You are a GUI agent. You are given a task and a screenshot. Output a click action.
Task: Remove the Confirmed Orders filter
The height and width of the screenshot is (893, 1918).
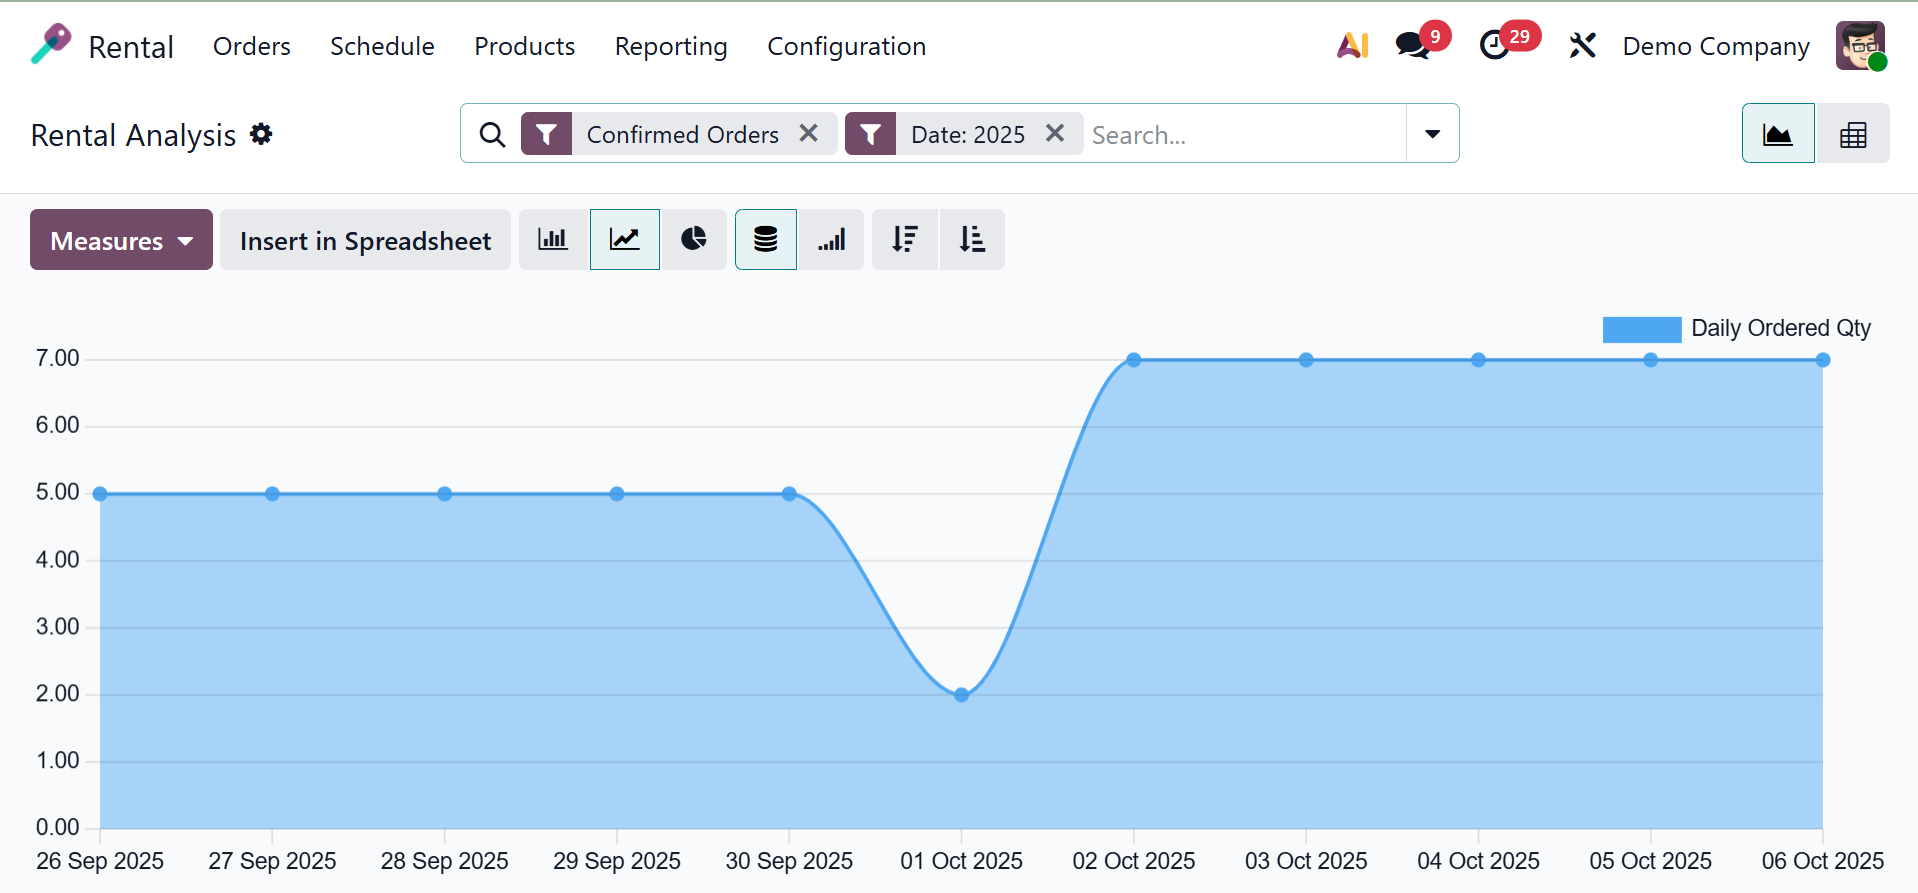pos(809,133)
